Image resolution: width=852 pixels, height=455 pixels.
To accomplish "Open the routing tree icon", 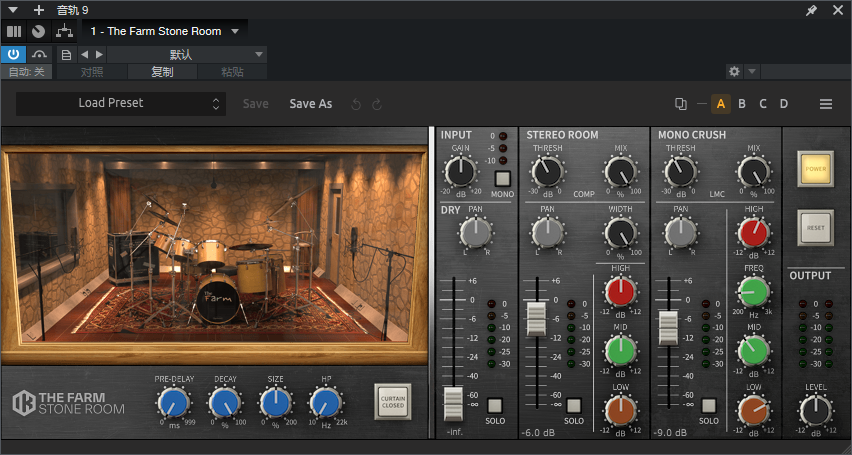I will 64,32.
